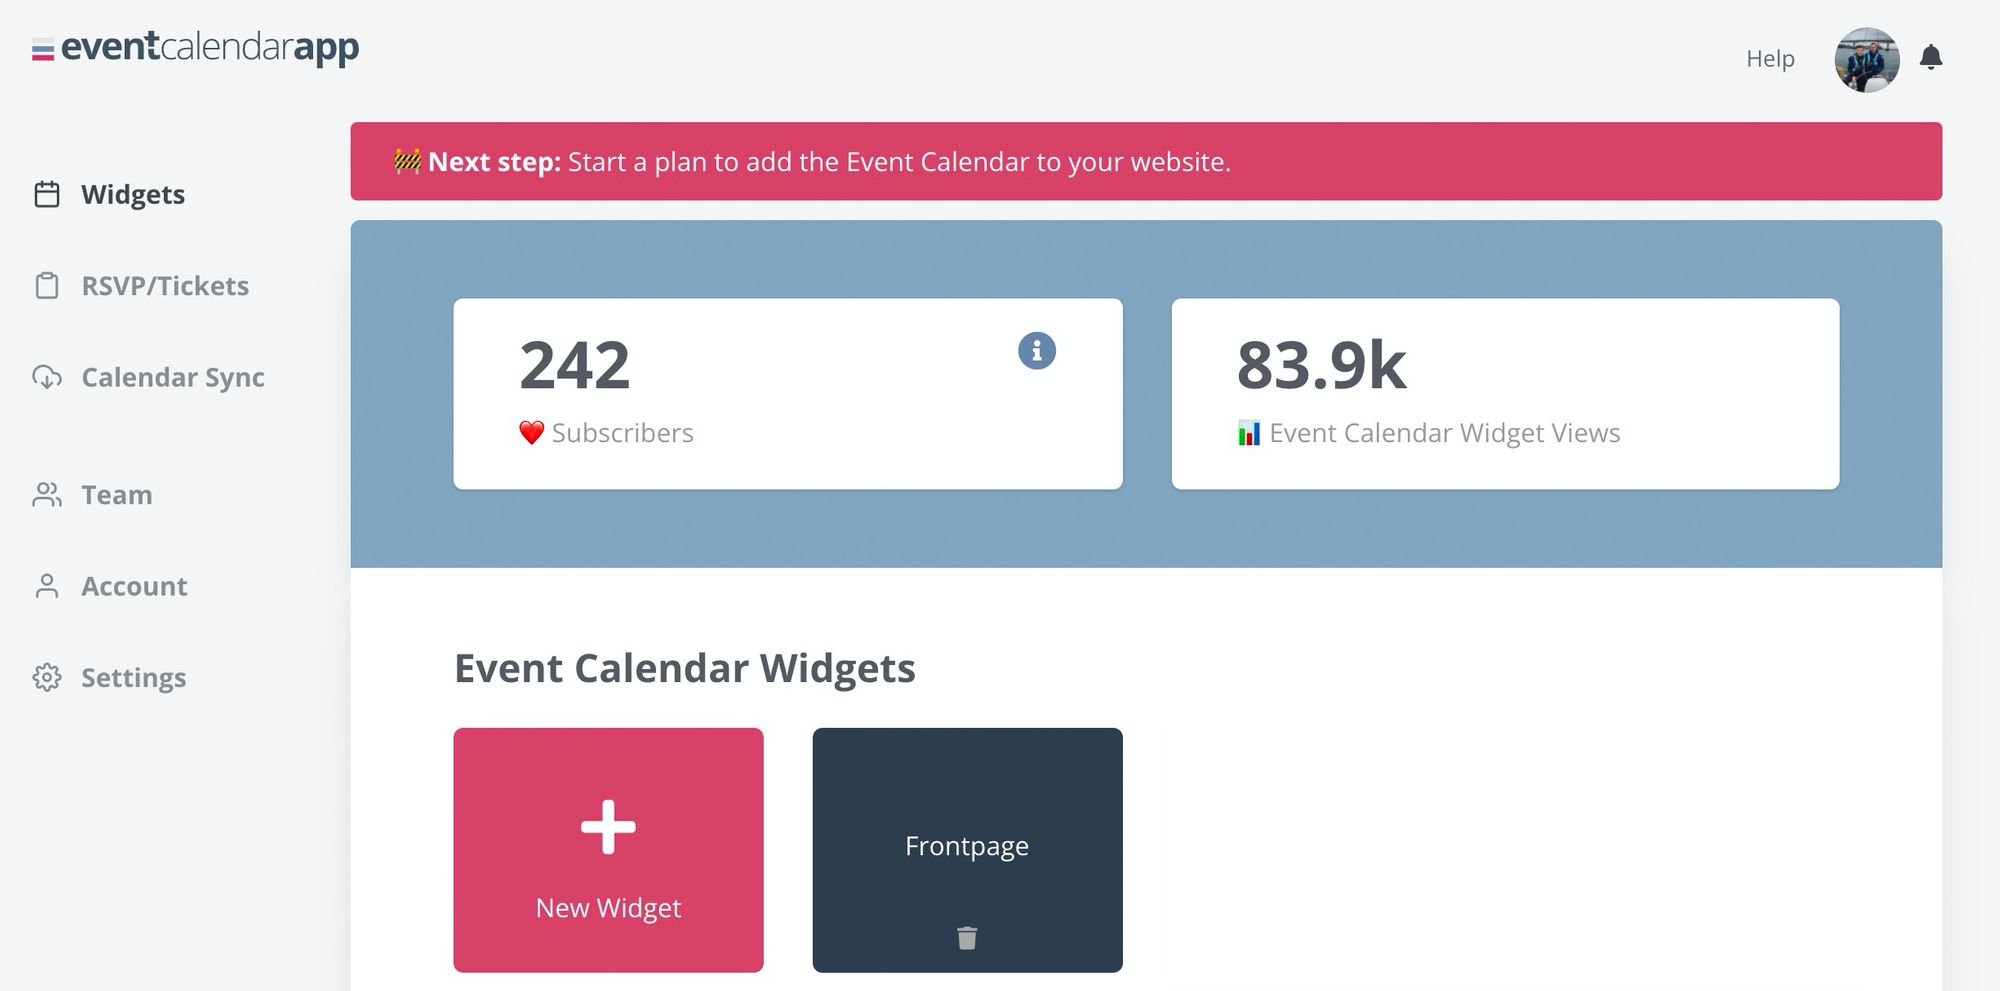The image size is (2000, 991).
Task: Navigate to RSVP/Tickets menu label
Action: 165,286
